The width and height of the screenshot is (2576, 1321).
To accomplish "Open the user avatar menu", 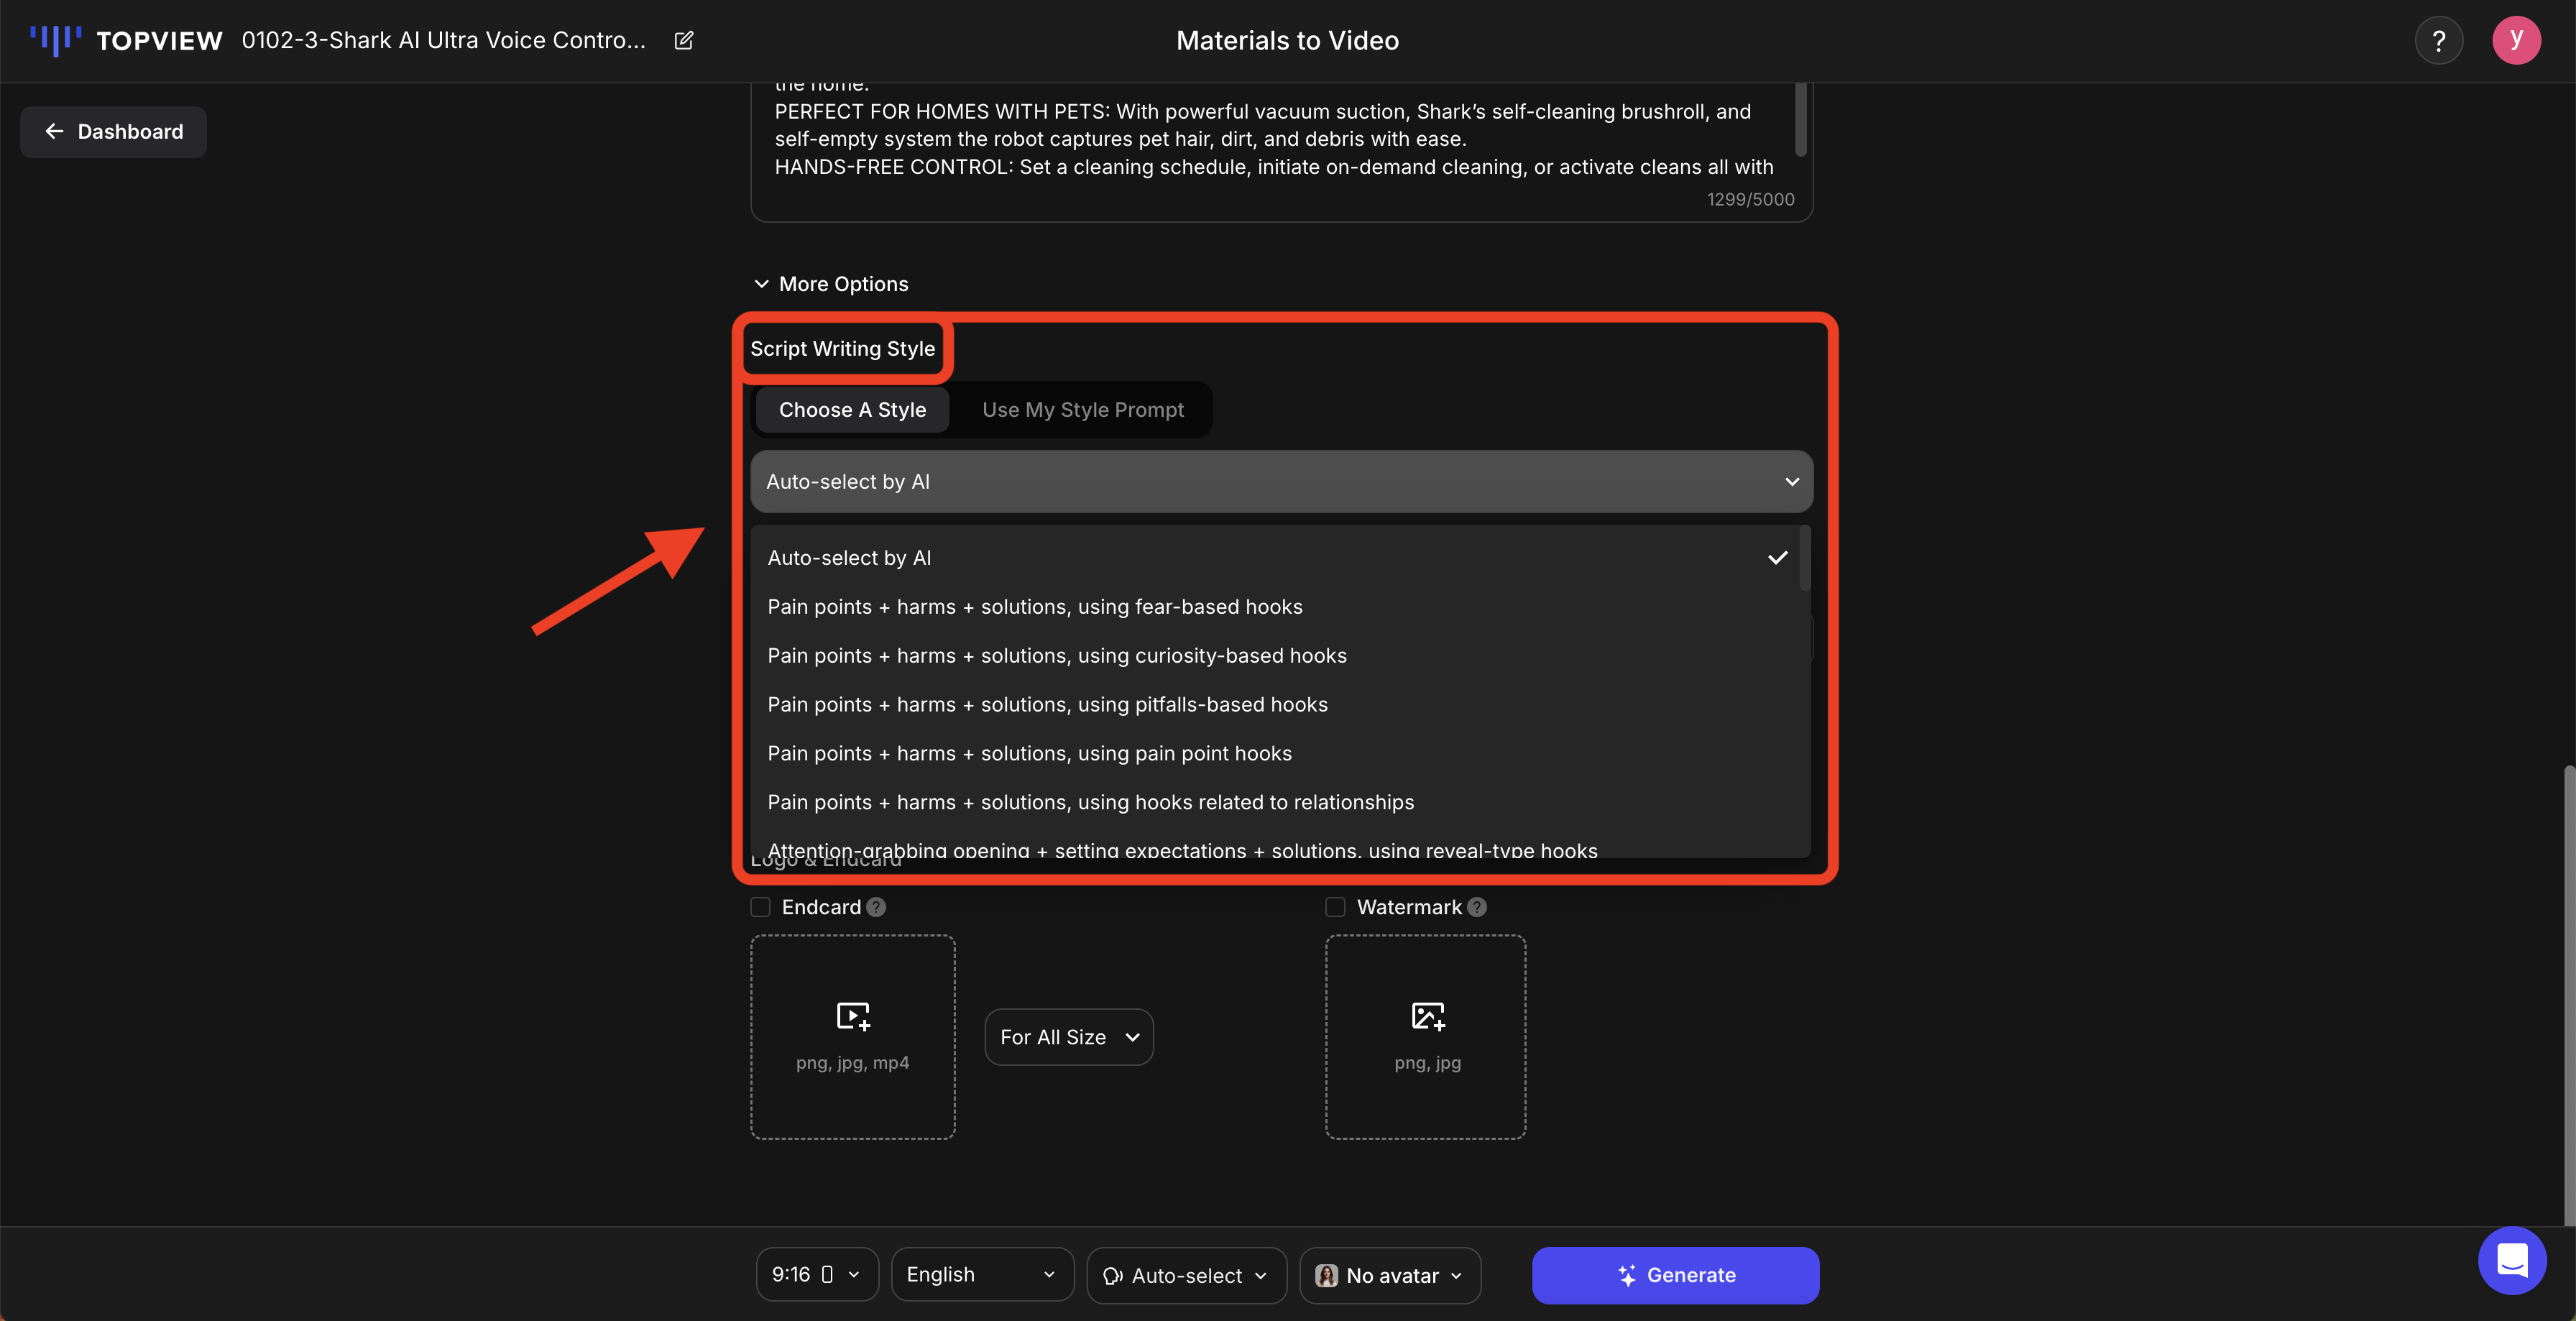I will pos(2516,41).
